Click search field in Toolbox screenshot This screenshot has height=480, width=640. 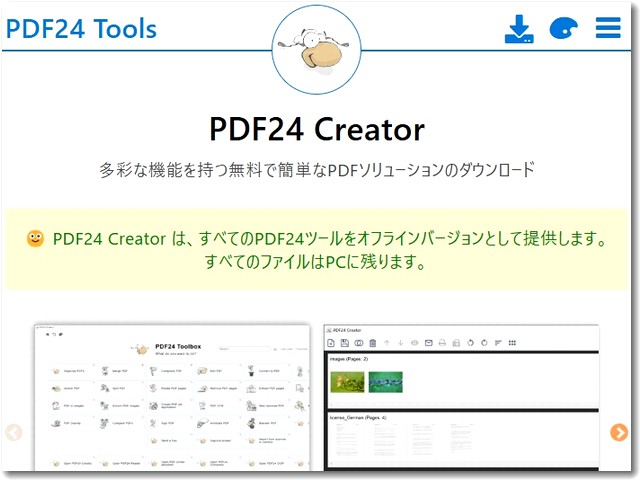click(x=244, y=349)
